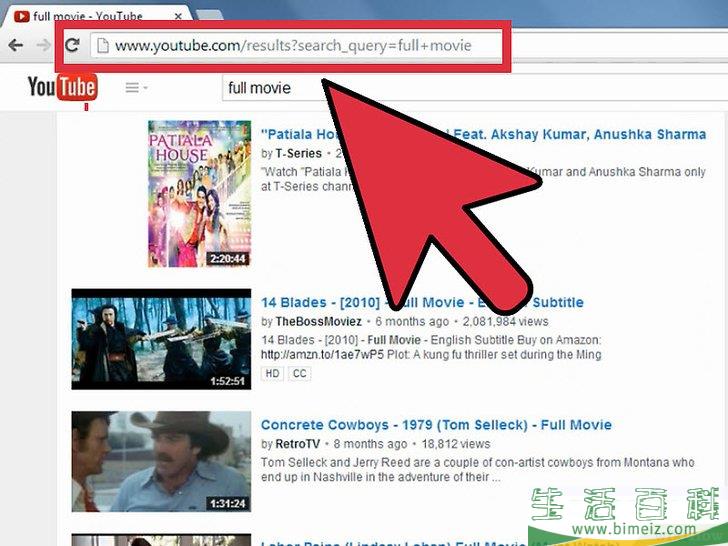Image resolution: width=728 pixels, height=546 pixels.
Task: Visit the RetroTV channel link
Action: point(297,444)
